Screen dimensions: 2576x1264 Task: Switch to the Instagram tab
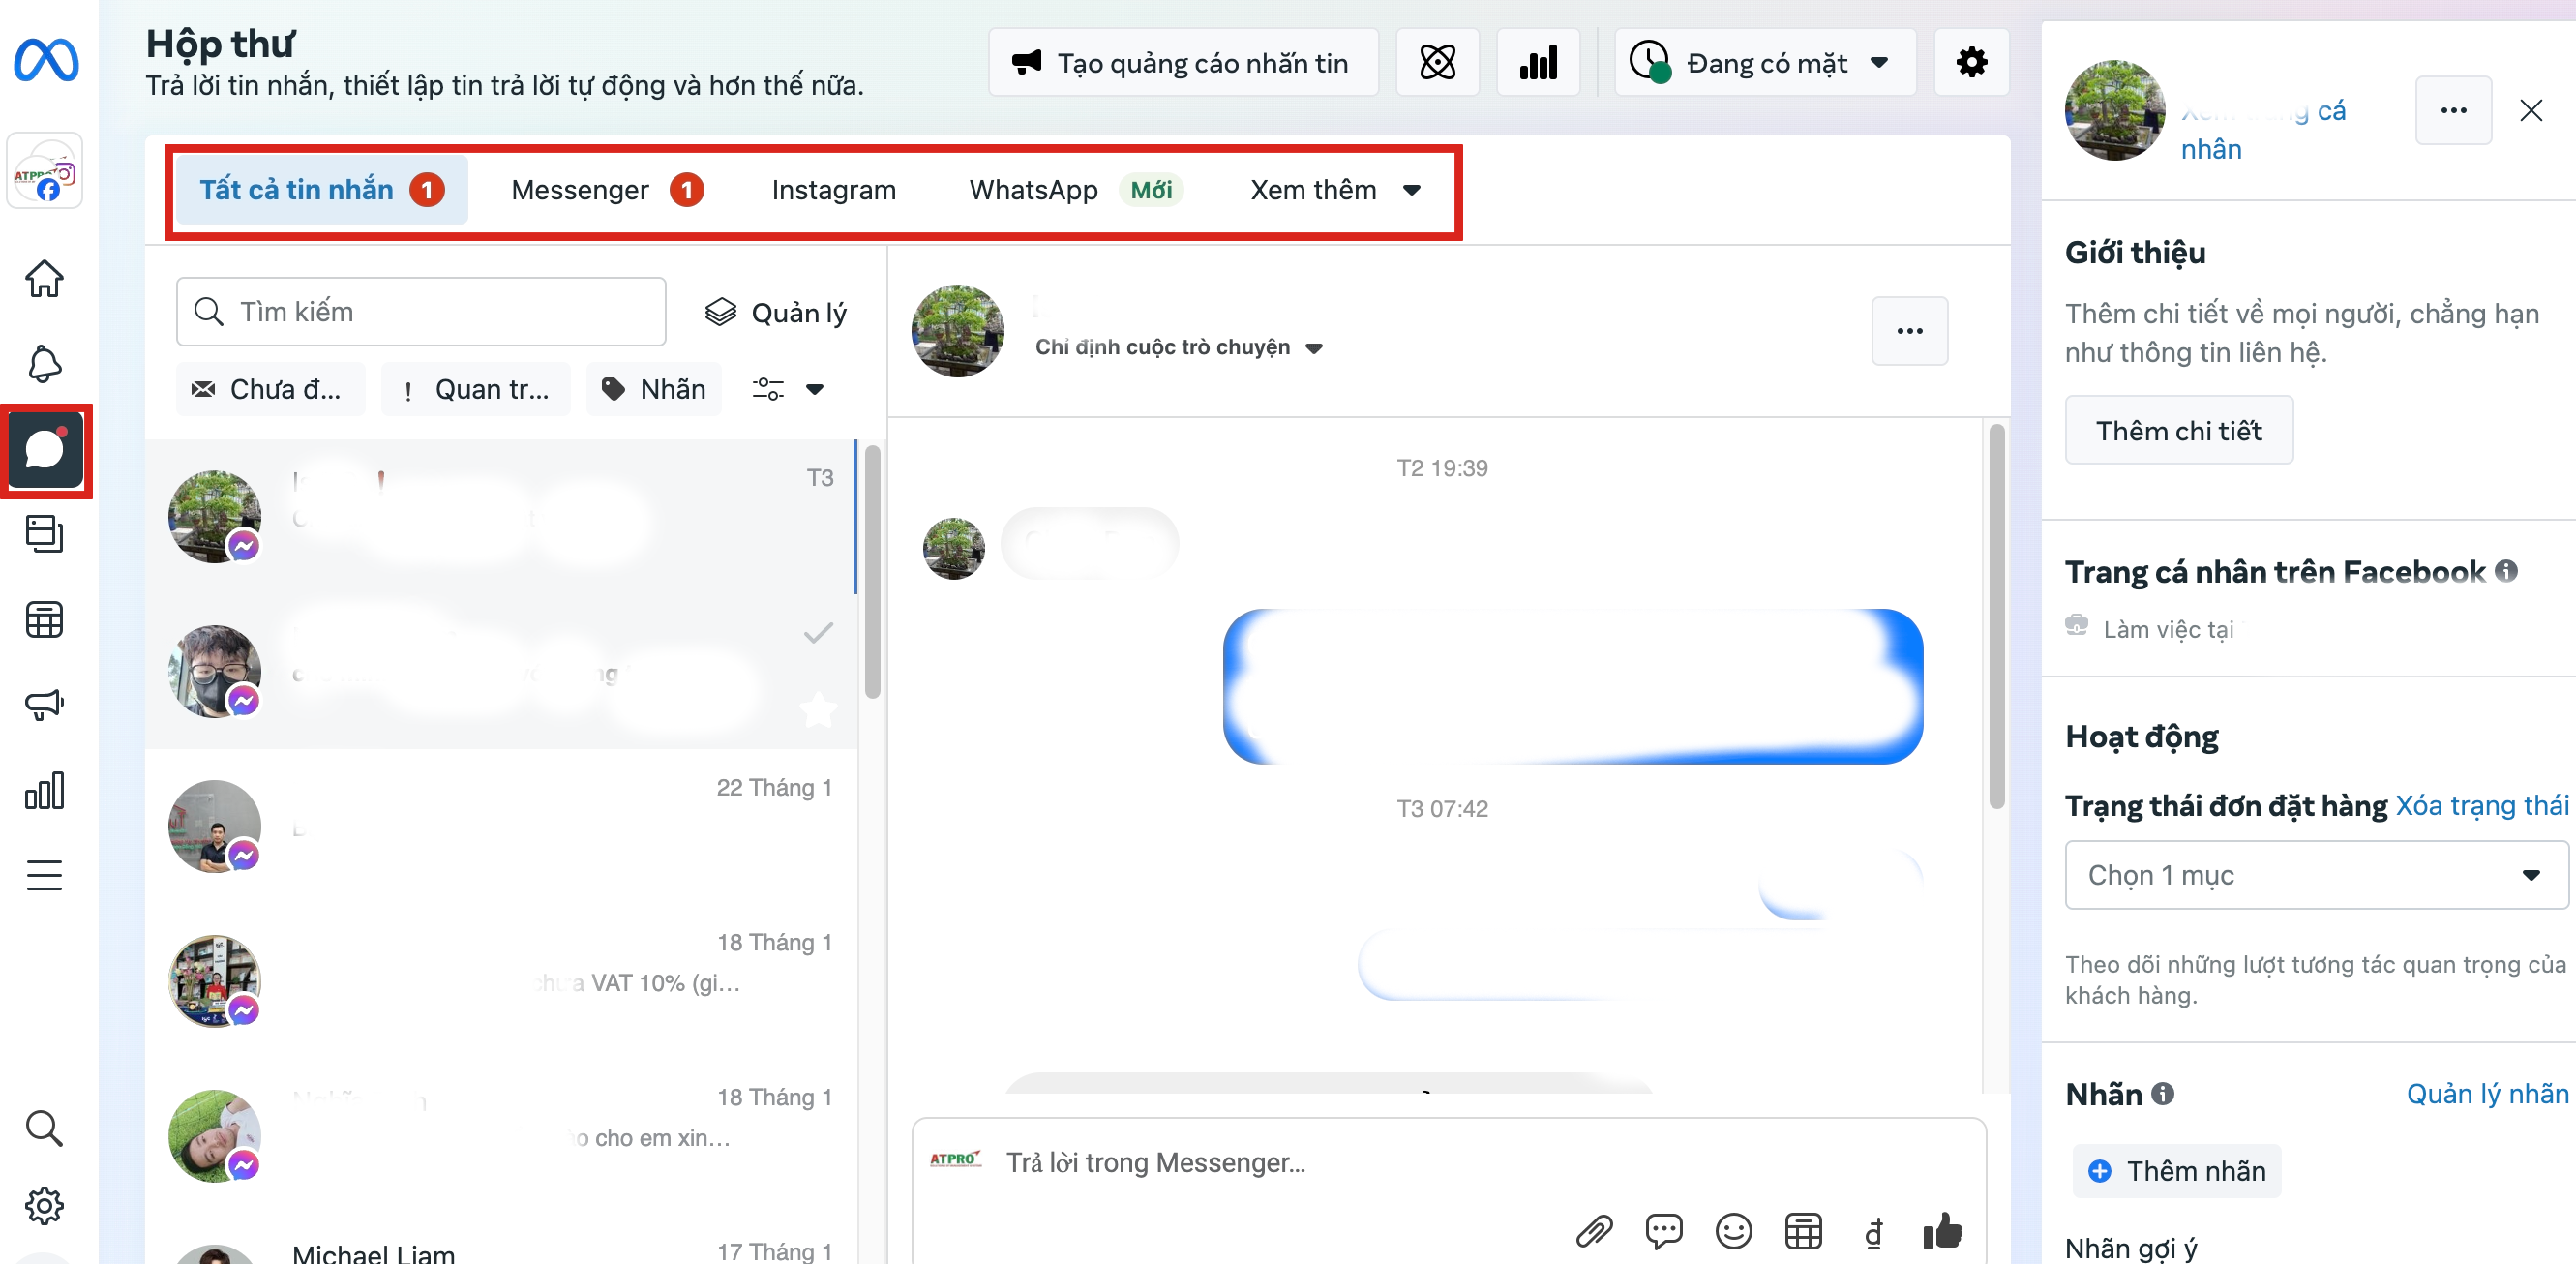coord(833,190)
